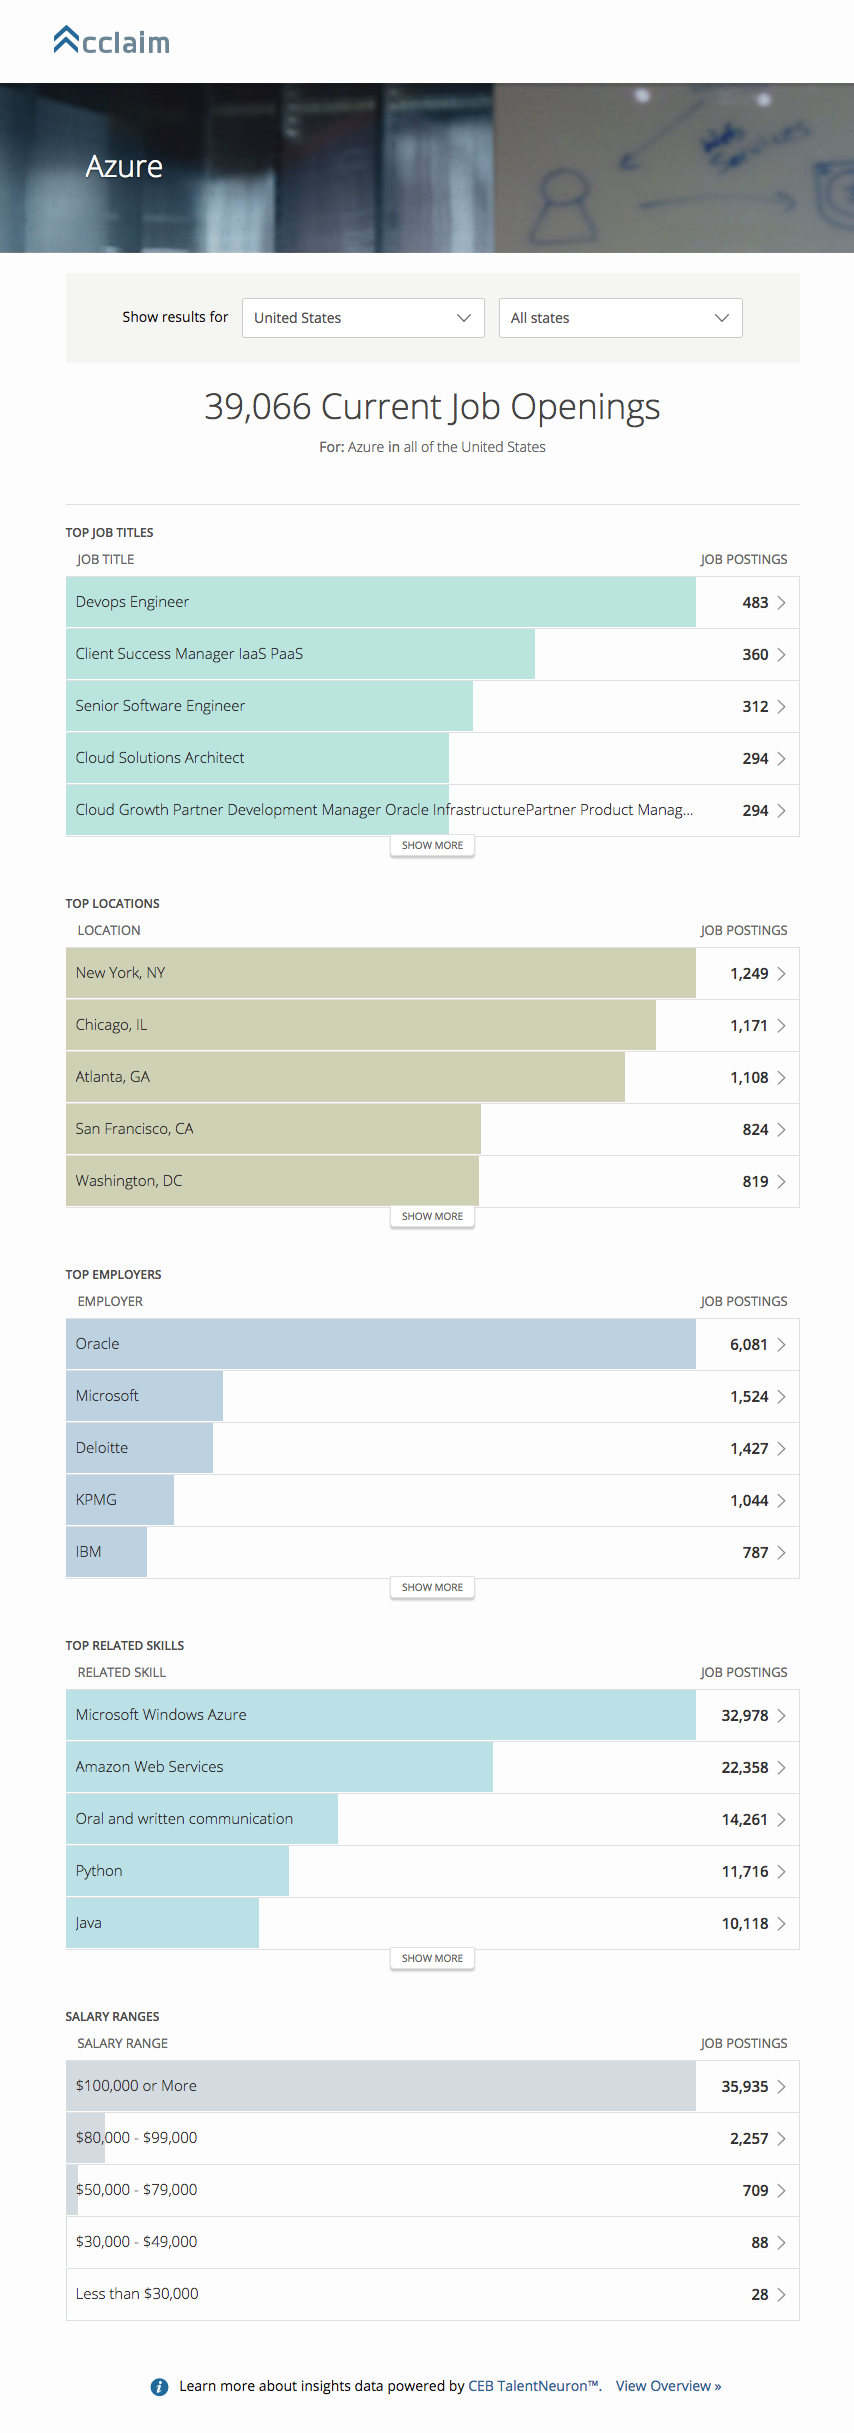Select Java skill name
This screenshot has height=2433, width=854.
click(x=88, y=1923)
